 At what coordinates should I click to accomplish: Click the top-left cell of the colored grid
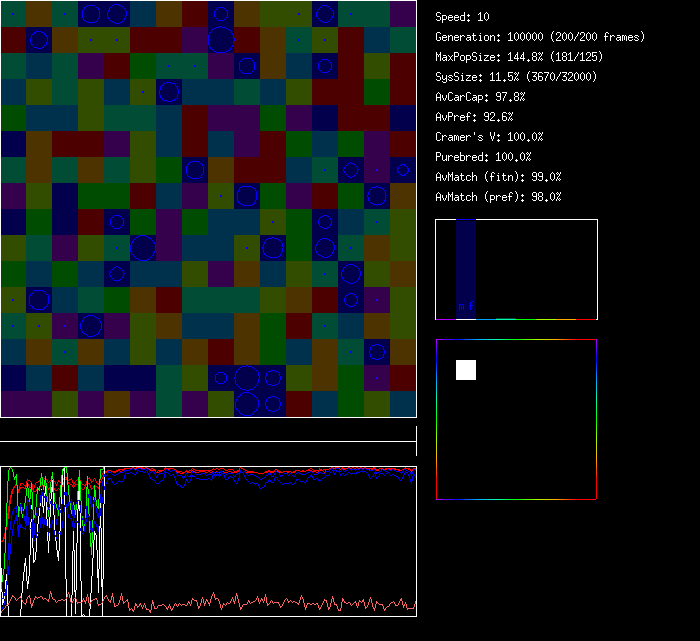[13, 14]
